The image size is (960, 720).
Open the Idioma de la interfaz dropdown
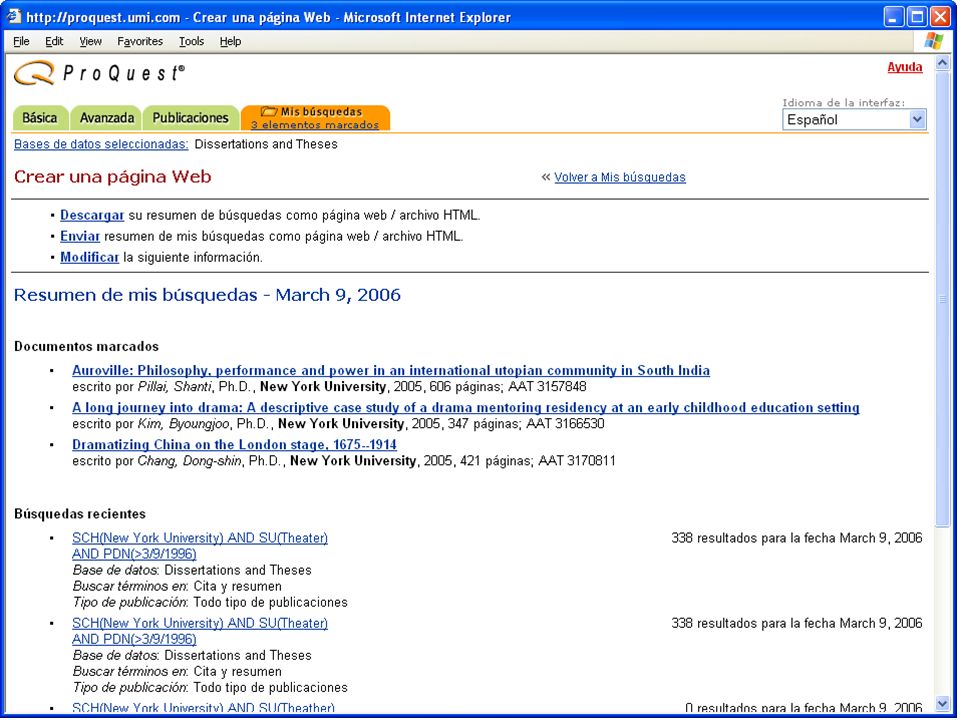(854, 119)
